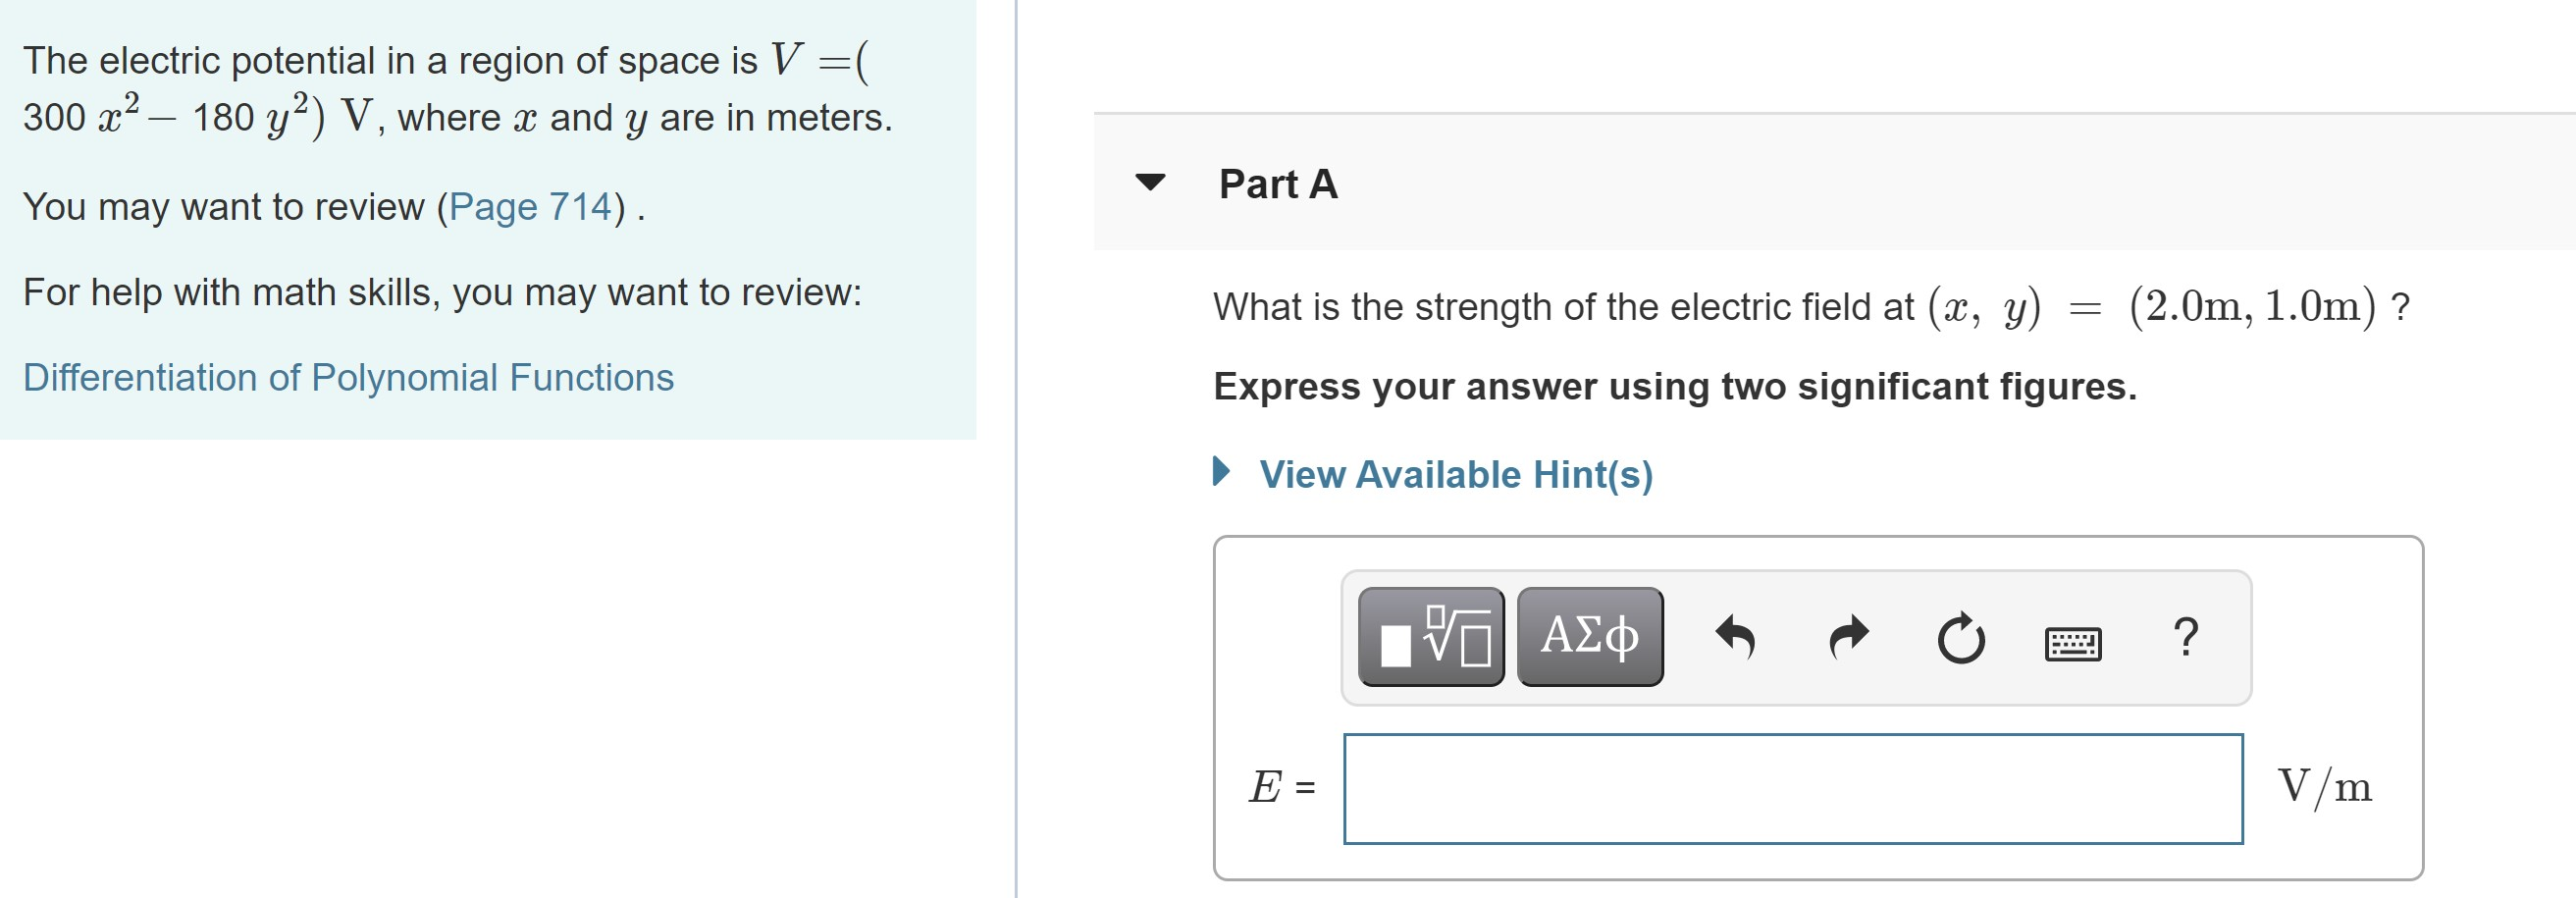Screen dimensions: 2576x898
Task: Open Differentiation of Polynomial Functions link
Action: (x=348, y=378)
